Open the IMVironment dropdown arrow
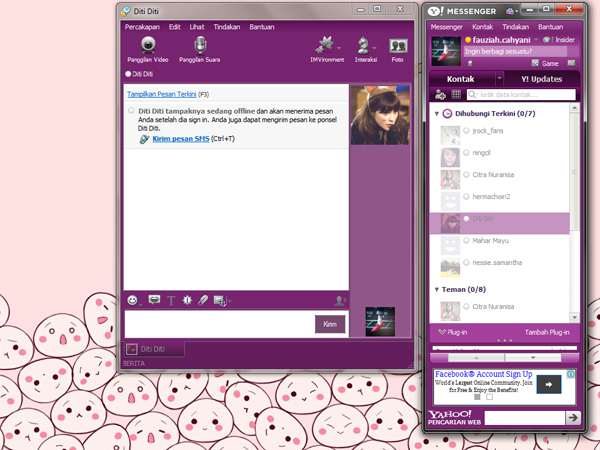600x450 pixels. (339, 48)
